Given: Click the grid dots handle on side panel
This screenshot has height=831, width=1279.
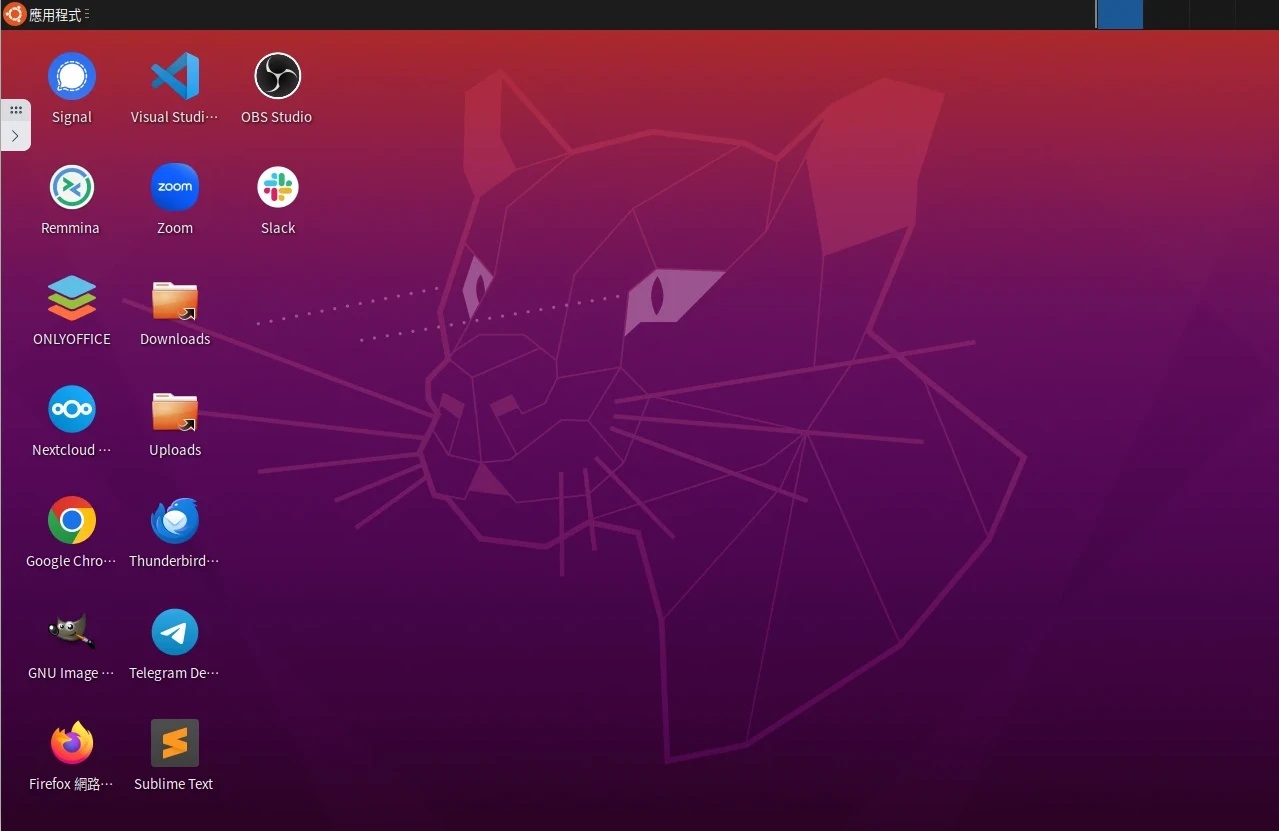Looking at the screenshot, I should [x=15, y=111].
